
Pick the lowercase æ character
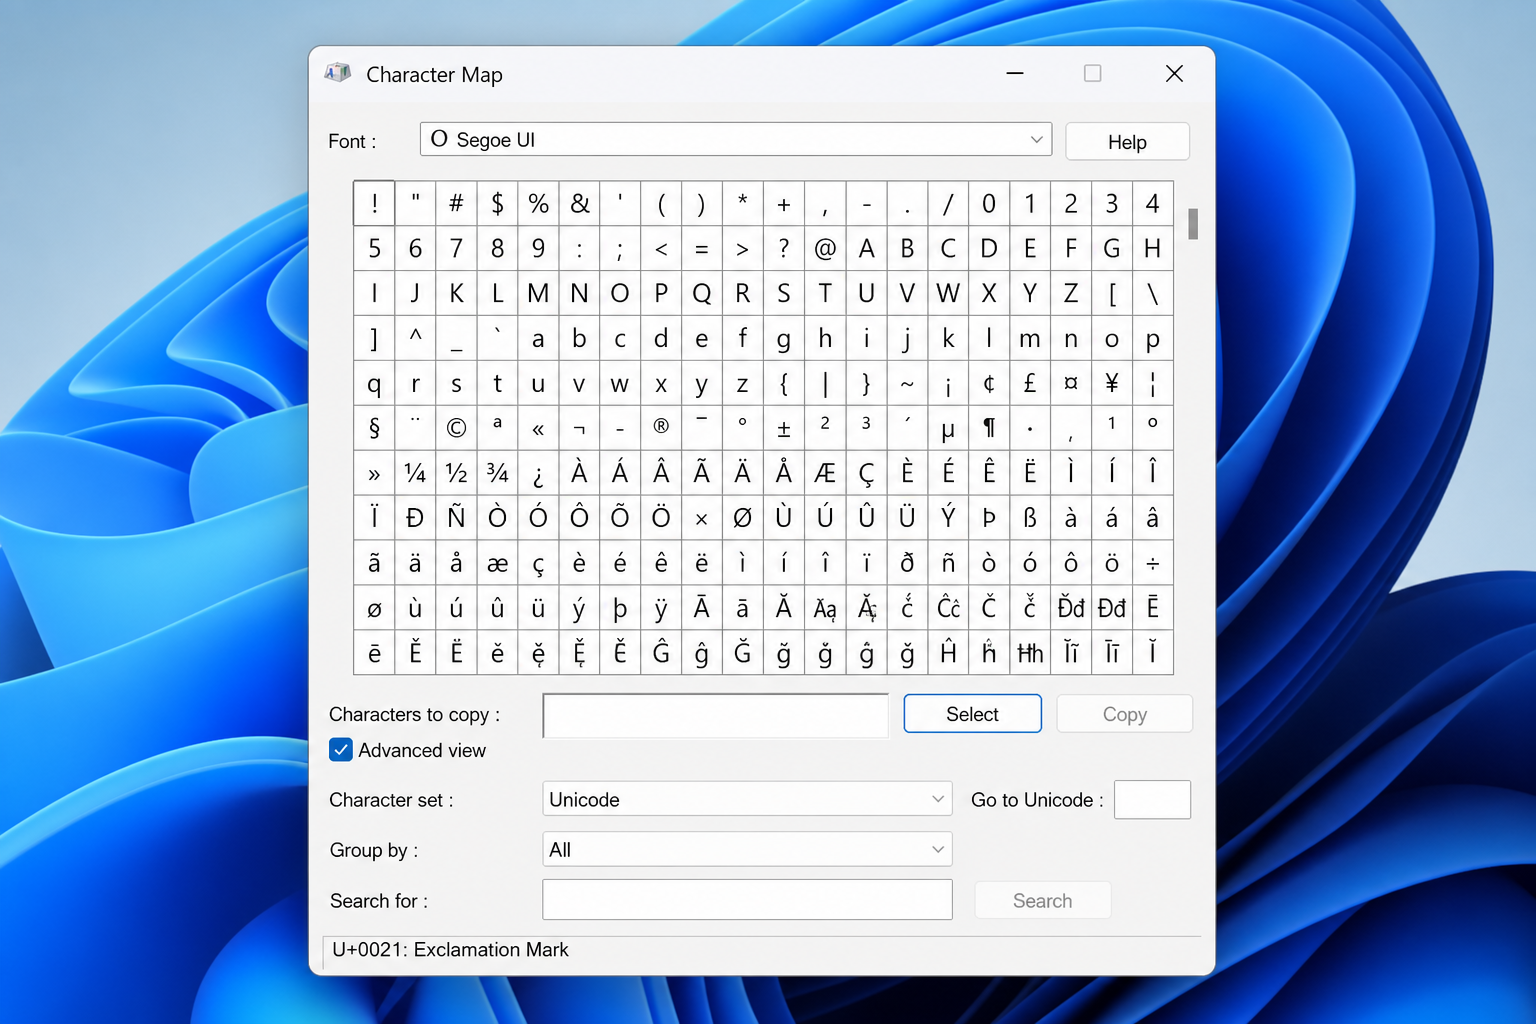pyautogui.click(x=497, y=564)
